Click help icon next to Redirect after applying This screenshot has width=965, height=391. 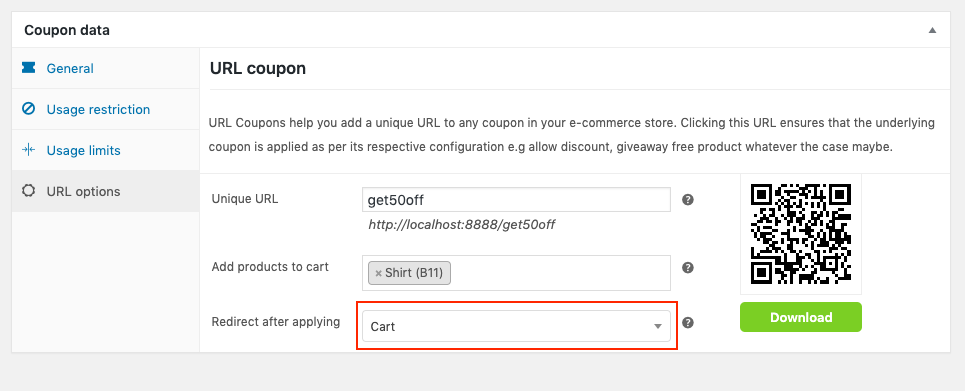coord(688,323)
